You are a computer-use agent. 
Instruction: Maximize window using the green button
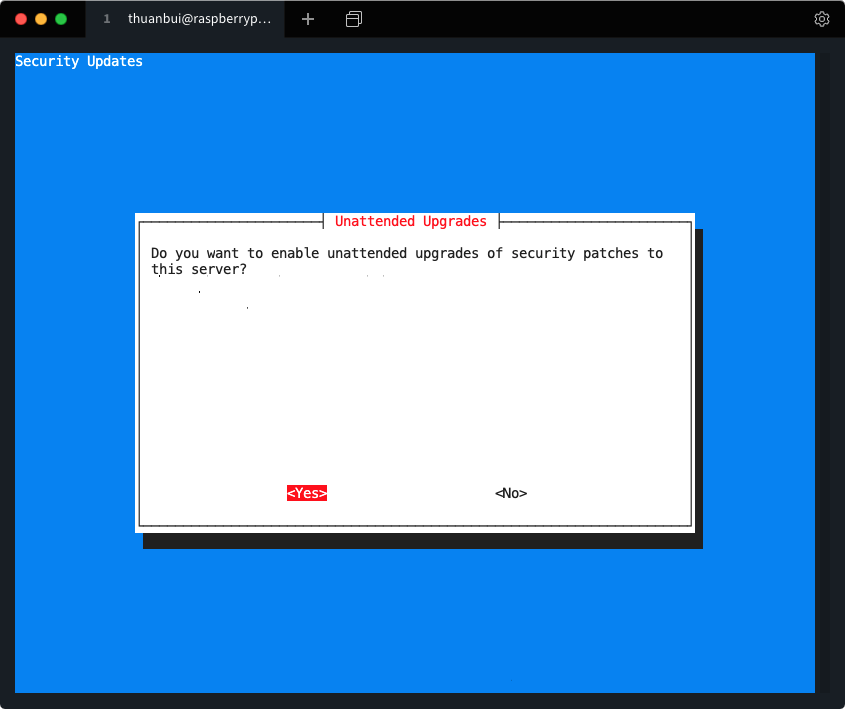coord(61,19)
